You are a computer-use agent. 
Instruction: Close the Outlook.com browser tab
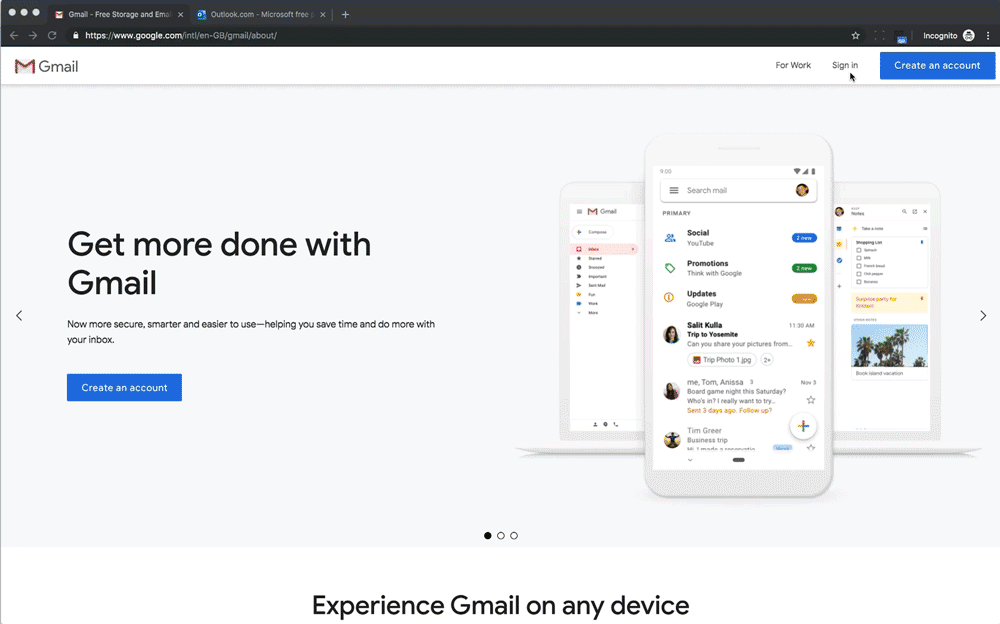pyautogui.click(x=323, y=15)
